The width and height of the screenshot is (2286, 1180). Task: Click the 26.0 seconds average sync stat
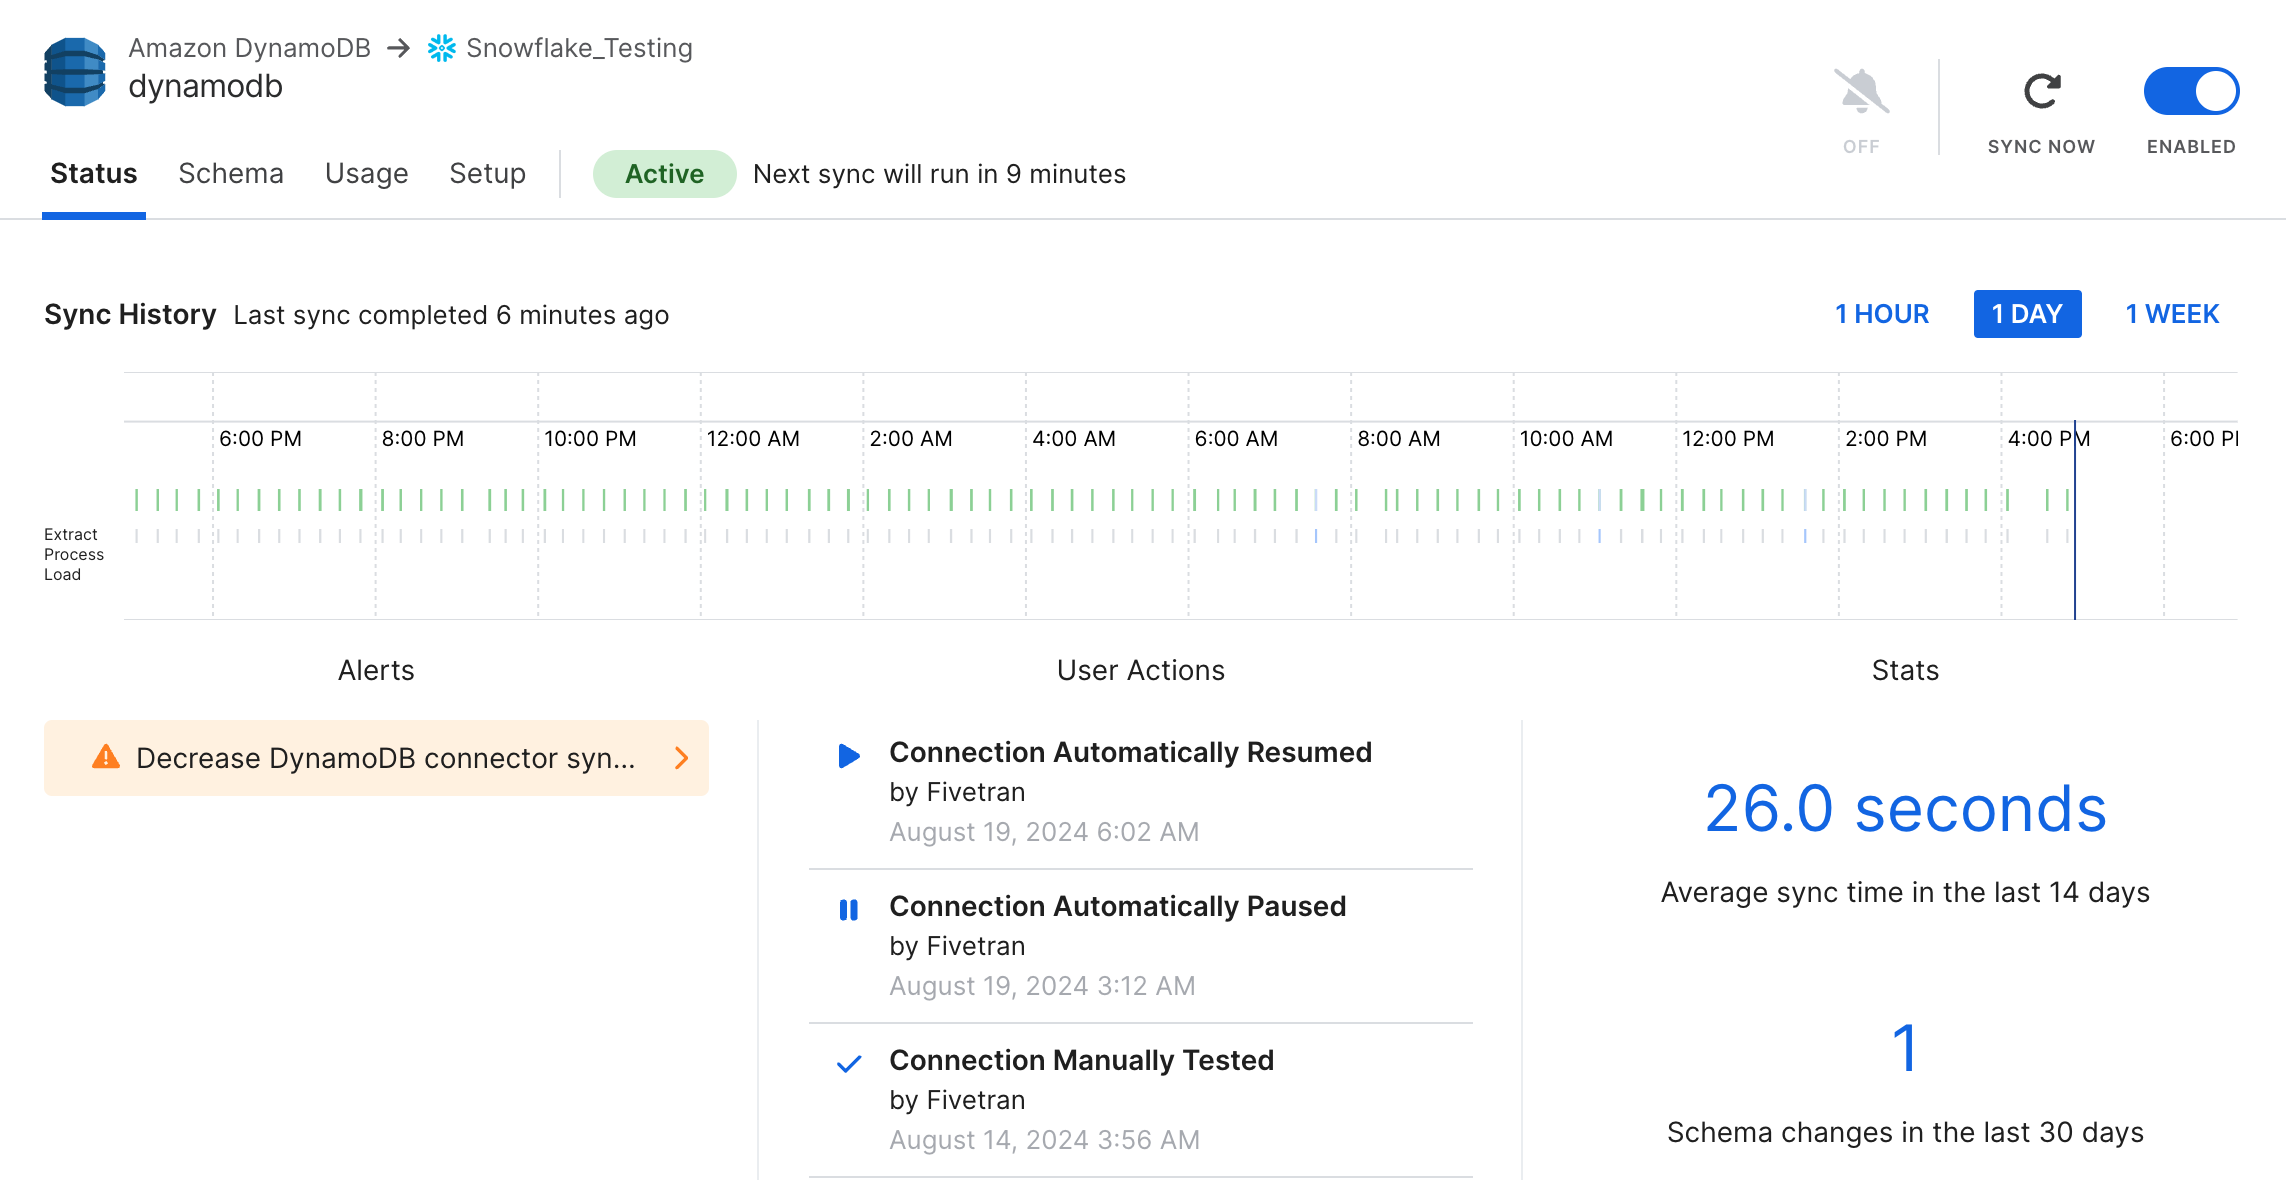coord(1906,808)
